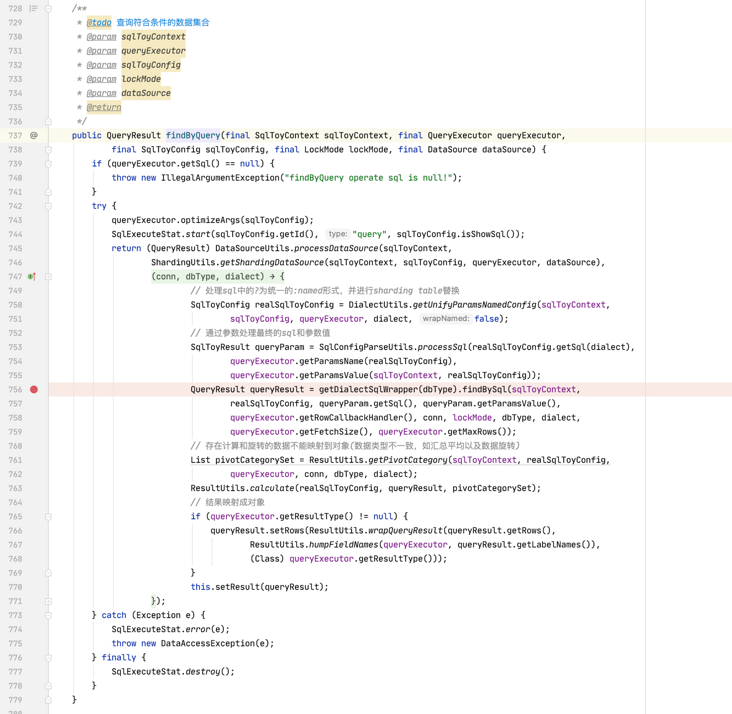Fold the finally block at line 776
This screenshot has height=714, width=732.
click(48, 657)
